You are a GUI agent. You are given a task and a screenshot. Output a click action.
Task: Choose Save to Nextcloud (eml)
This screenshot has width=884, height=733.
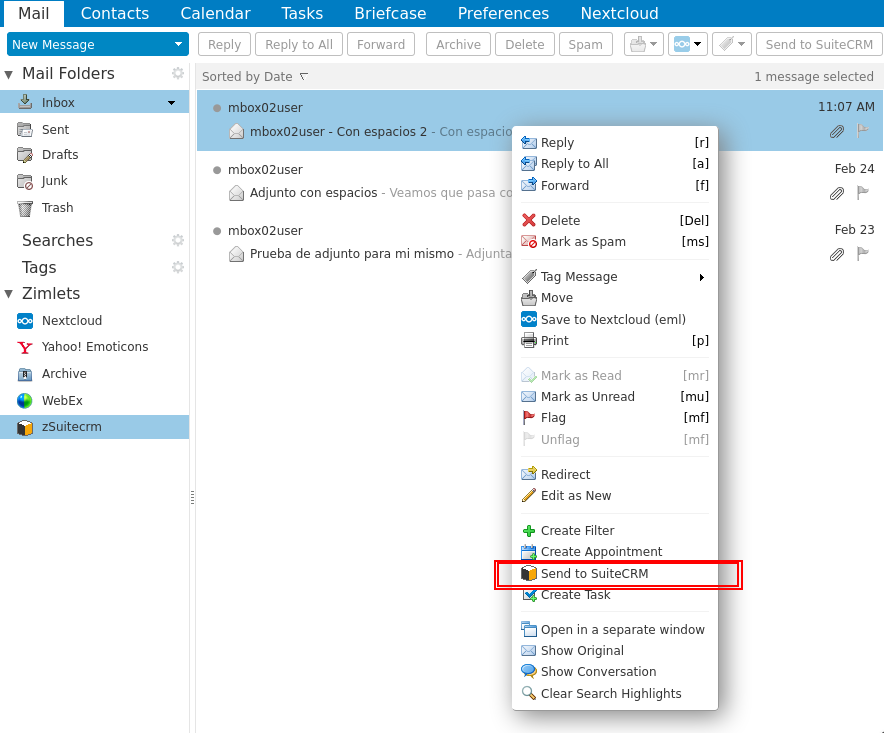615,320
